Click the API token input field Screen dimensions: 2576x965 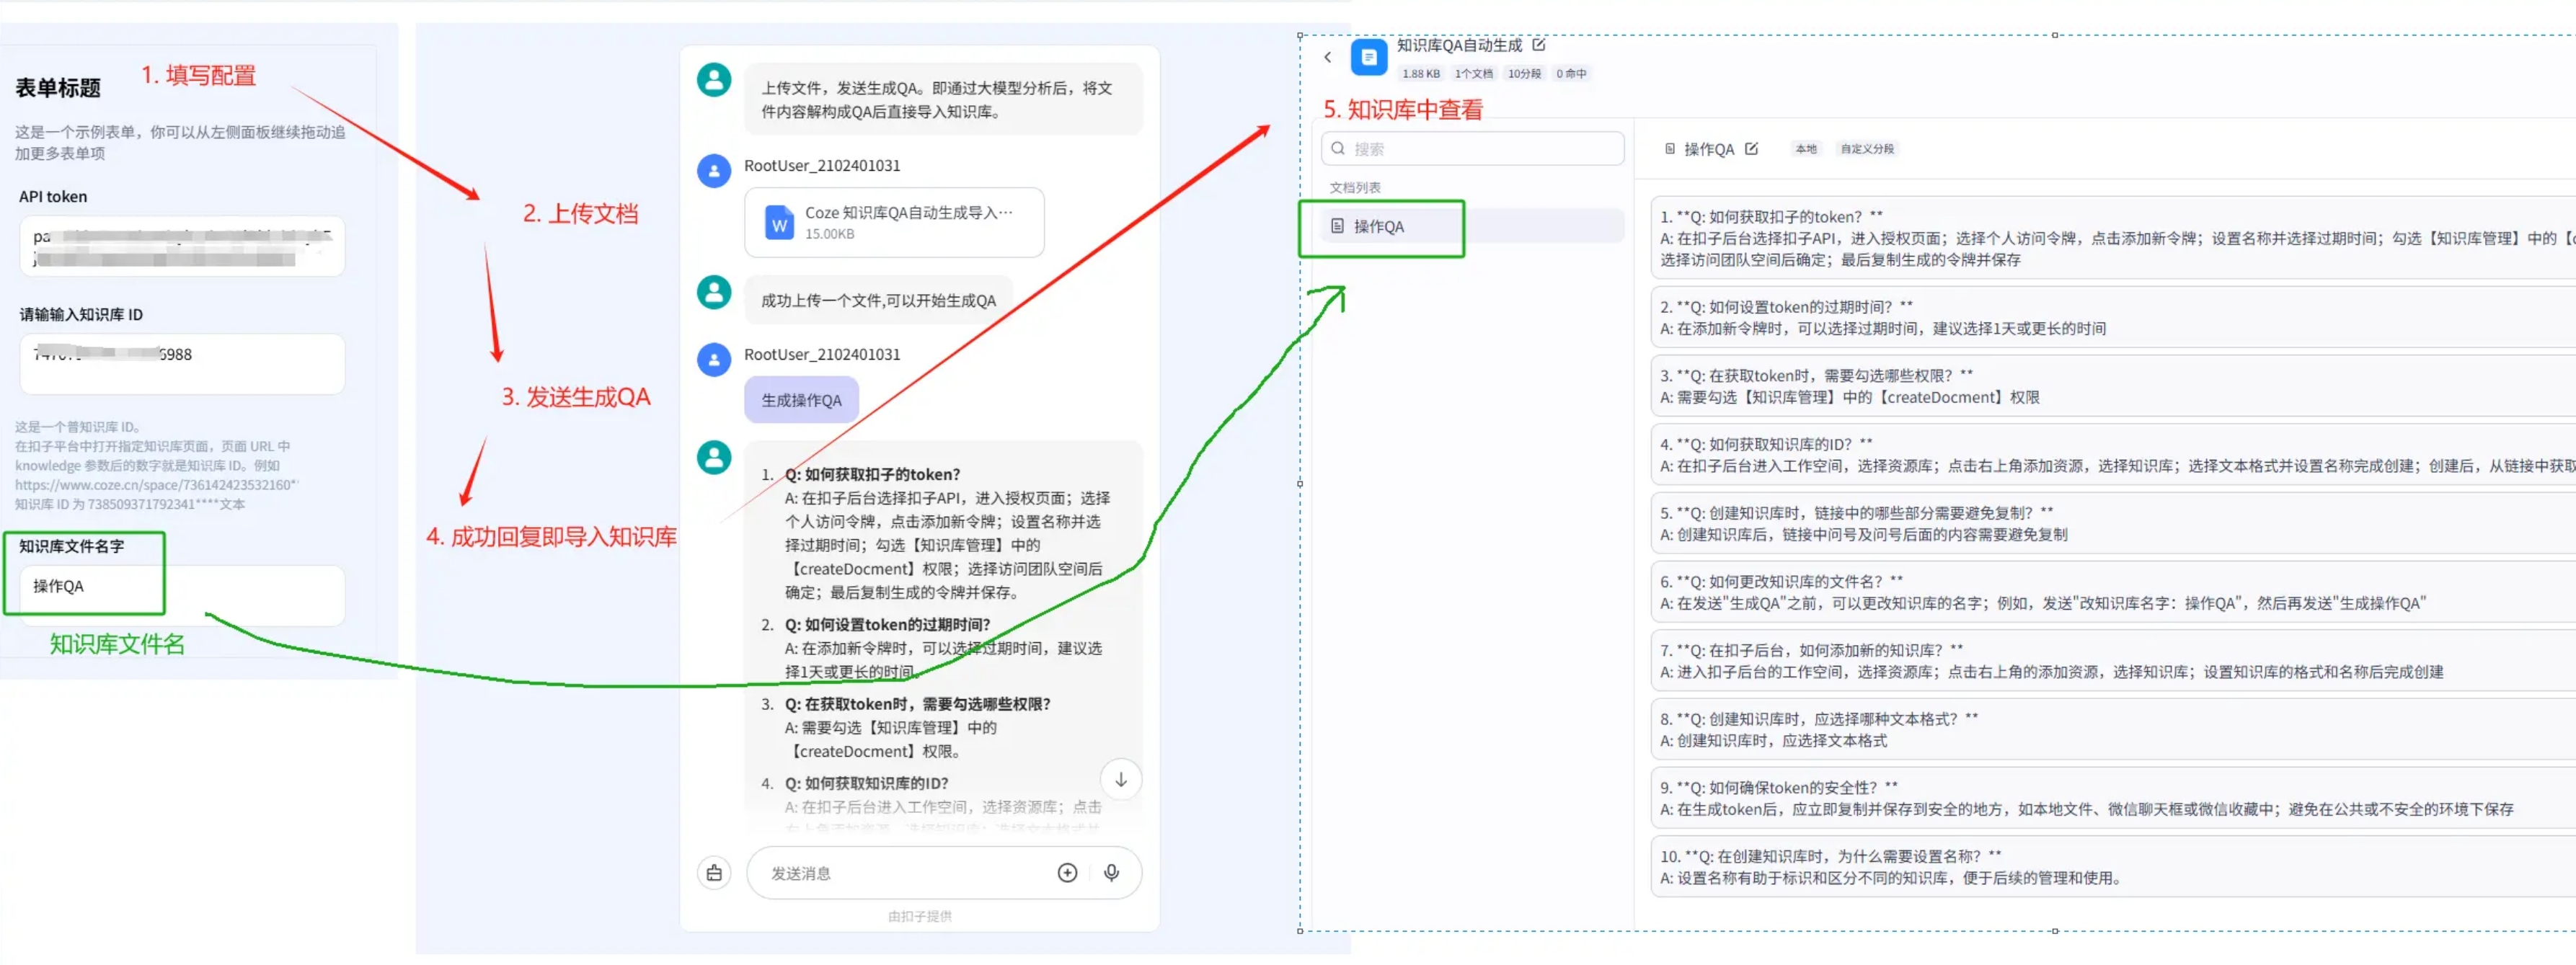tap(182, 246)
